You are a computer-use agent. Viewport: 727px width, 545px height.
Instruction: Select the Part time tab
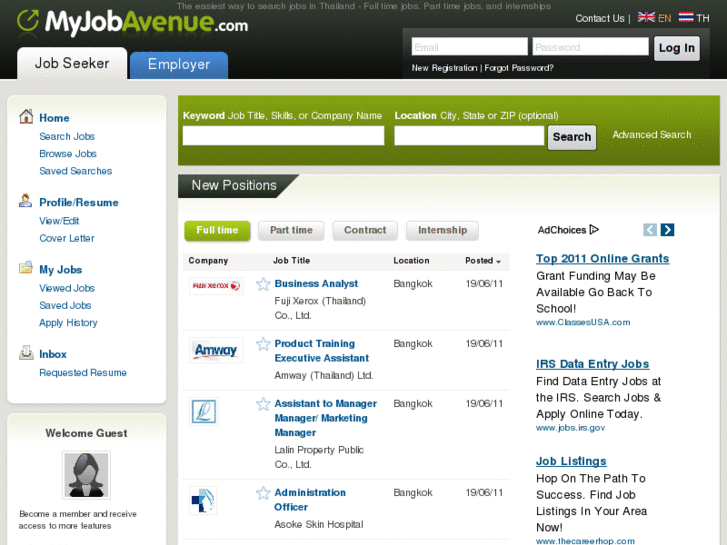[x=291, y=230]
